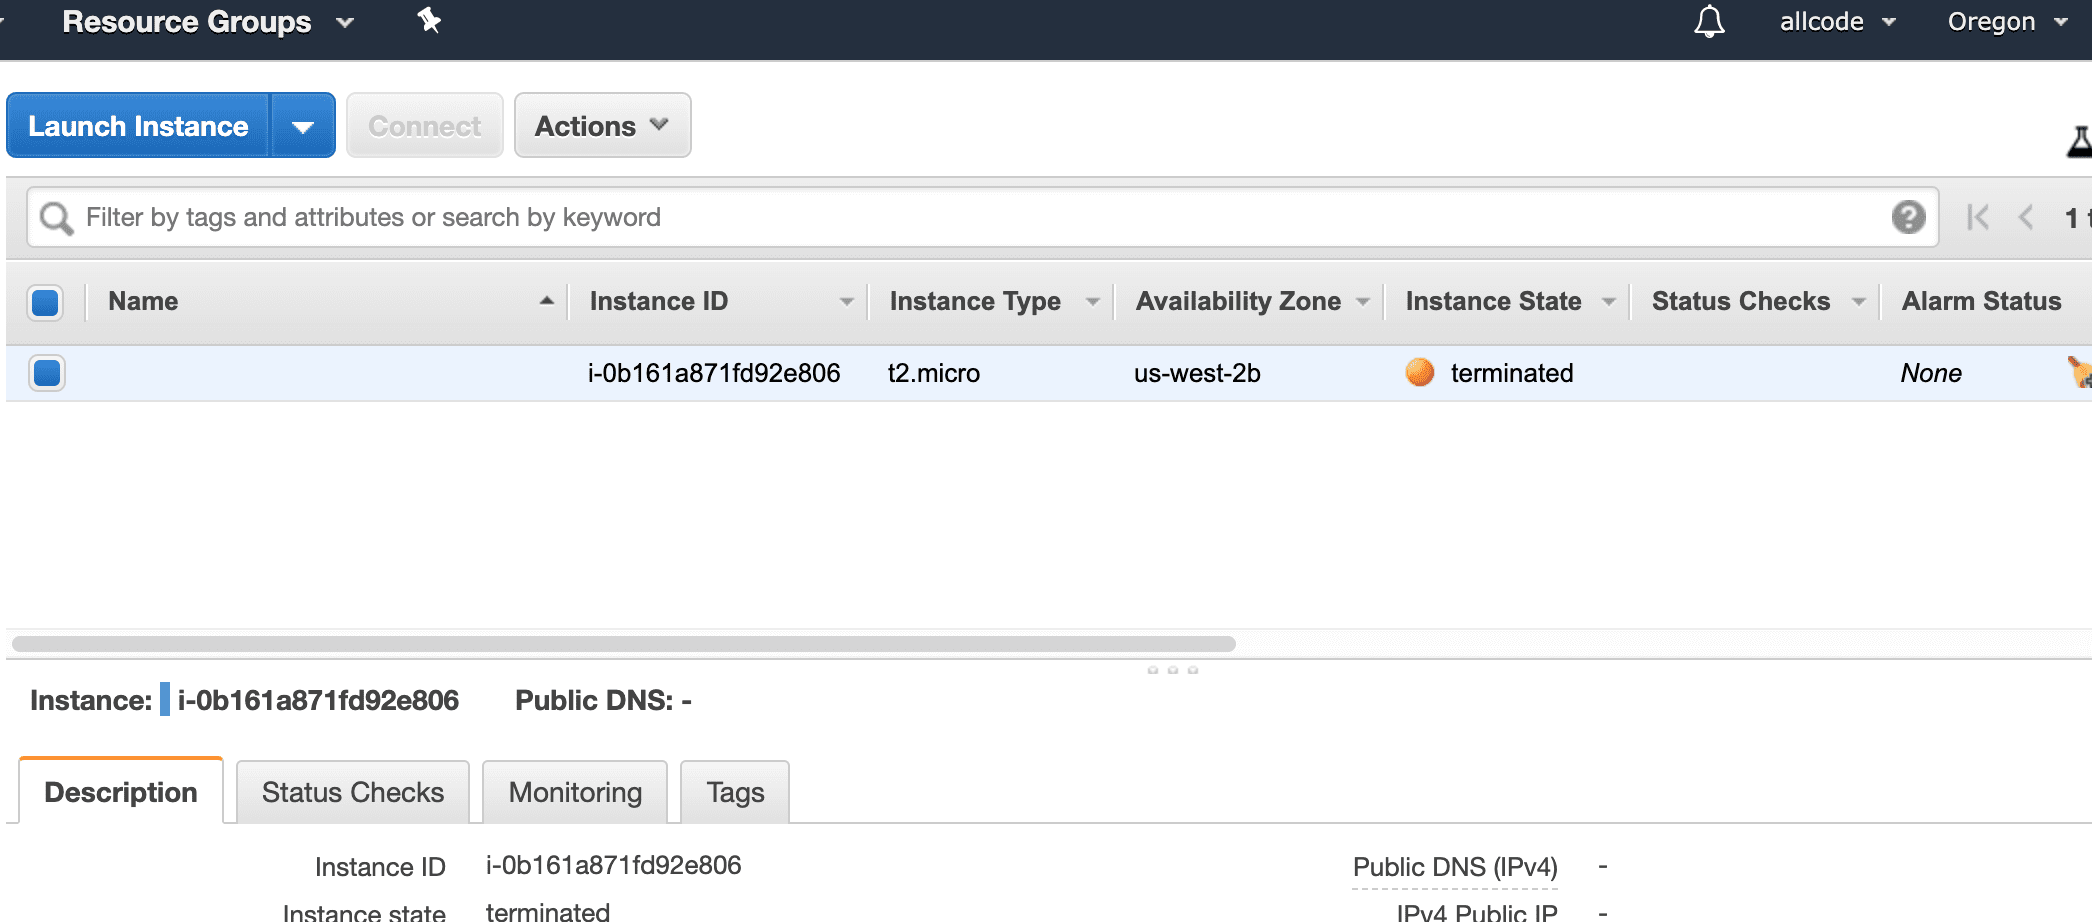The image size is (2092, 922).
Task: Switch to the Tags tab
Action: [734, 791]
